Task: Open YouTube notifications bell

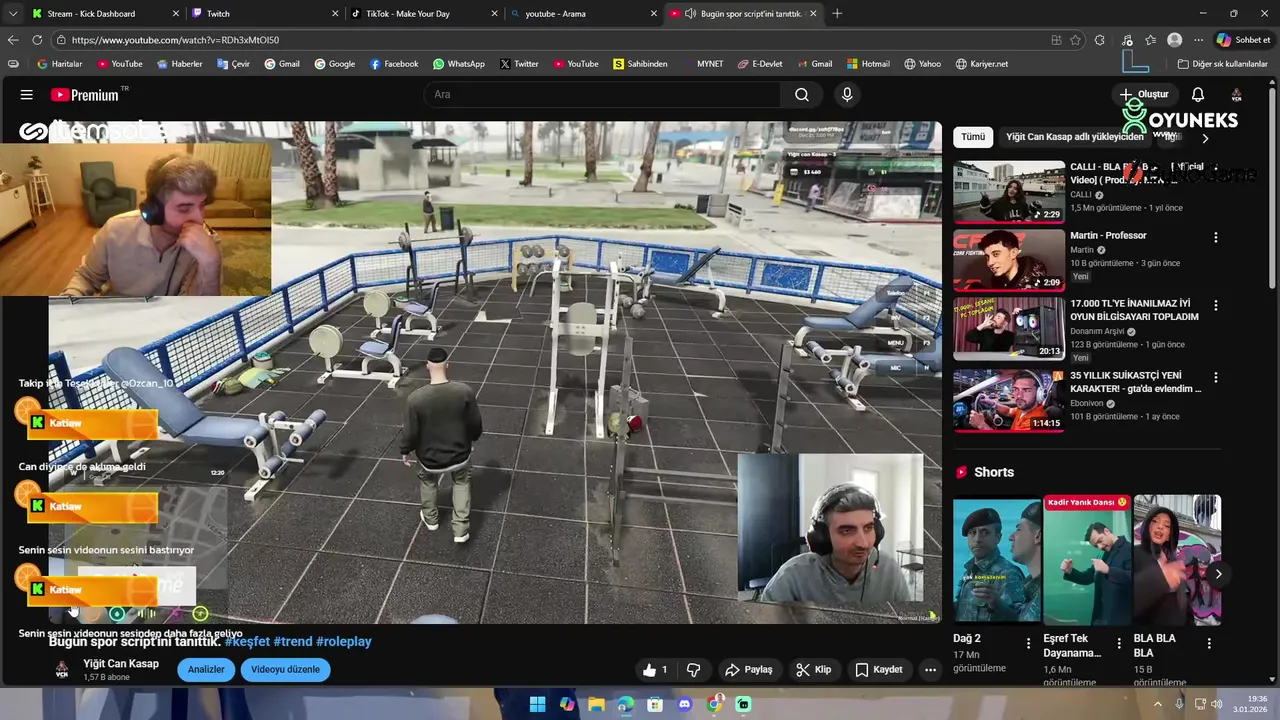Action: point(1198,95)
